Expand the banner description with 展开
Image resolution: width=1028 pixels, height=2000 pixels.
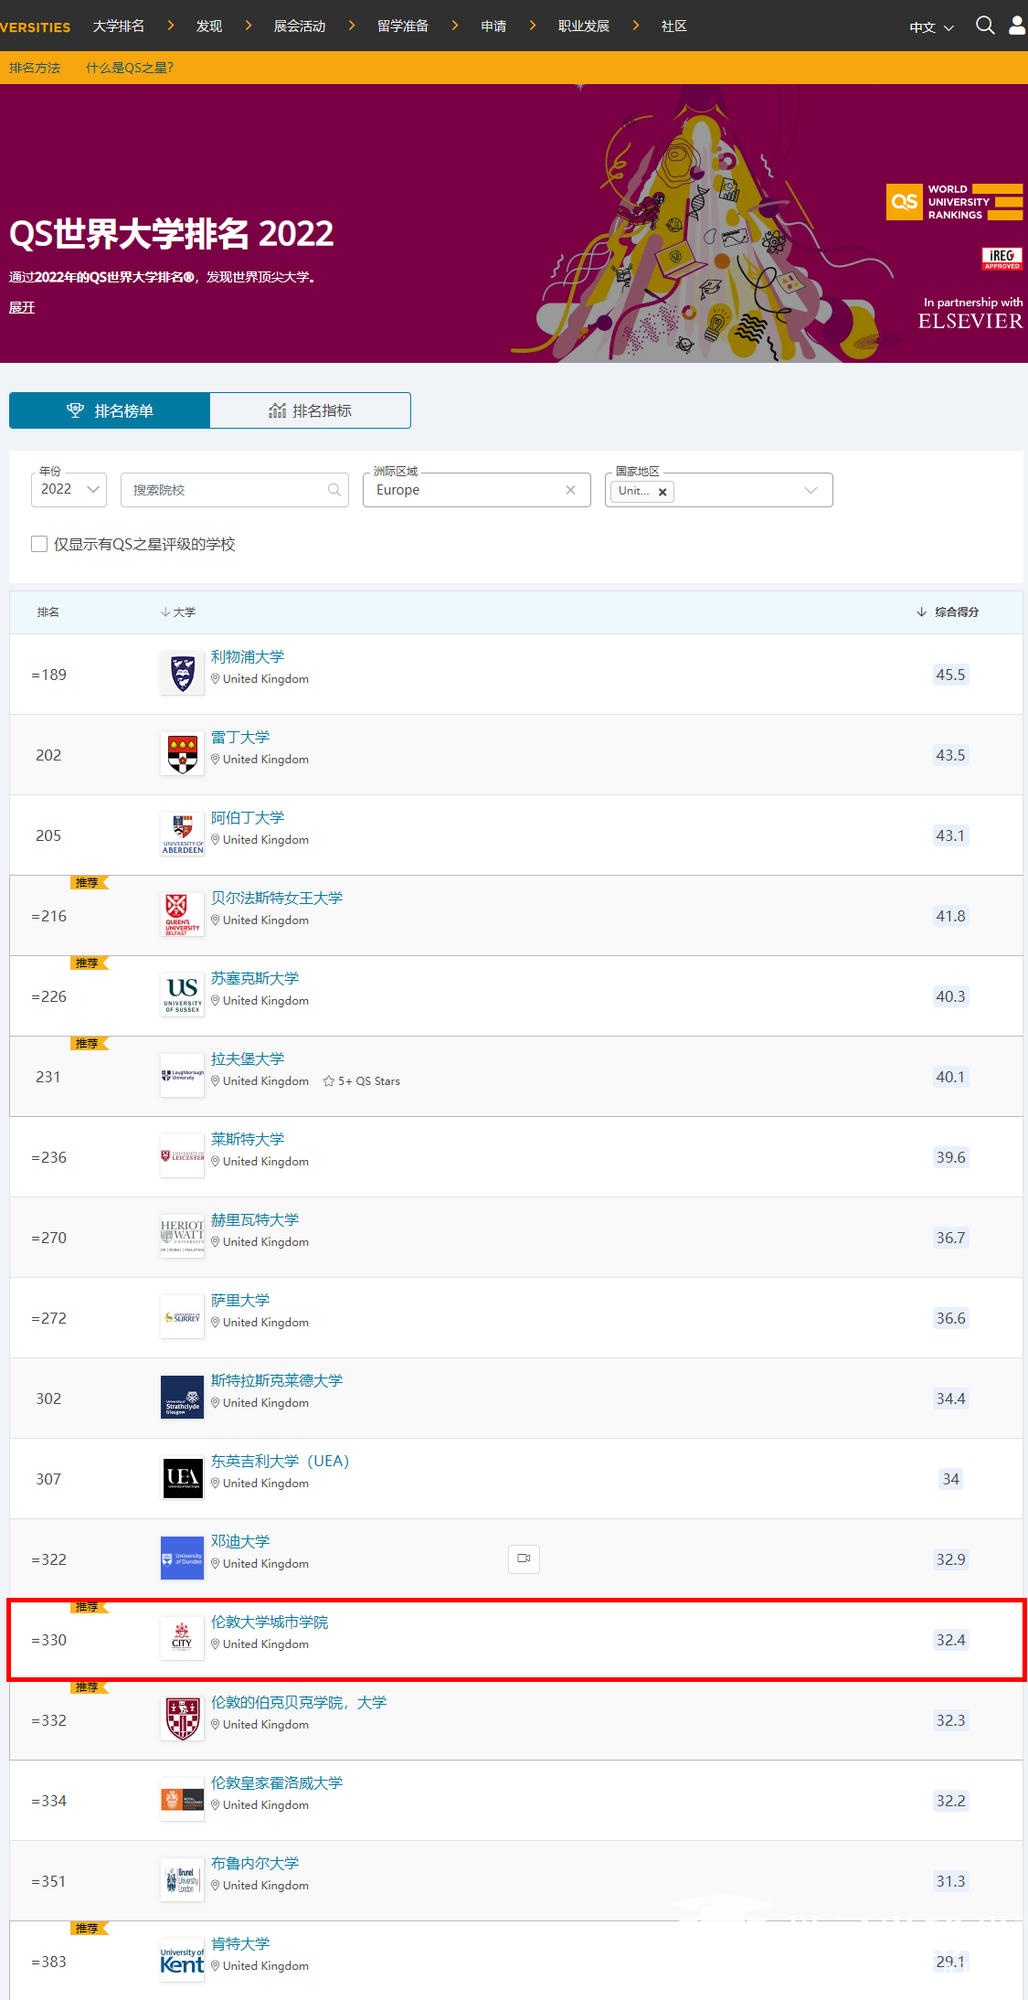point(22,307)
